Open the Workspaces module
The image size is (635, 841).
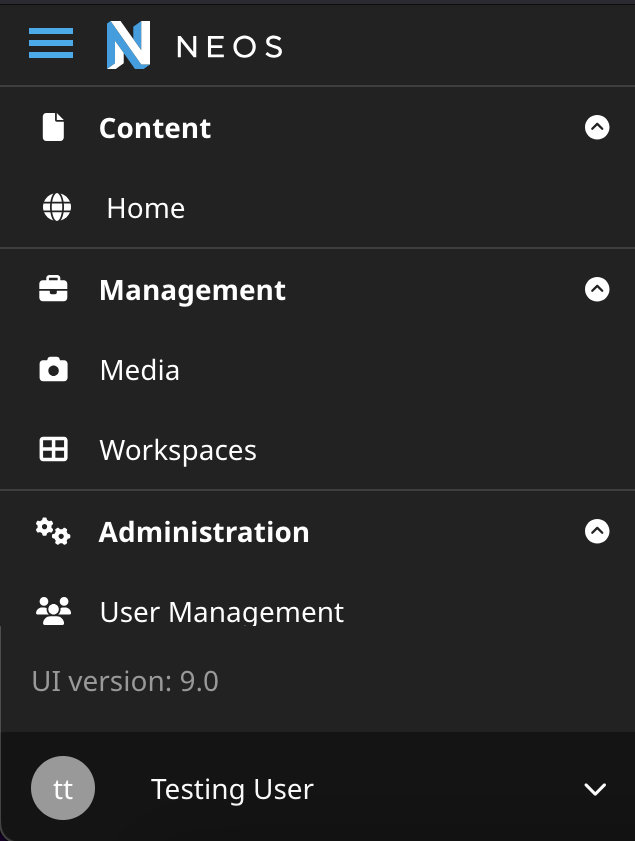(x=177, y=449)
